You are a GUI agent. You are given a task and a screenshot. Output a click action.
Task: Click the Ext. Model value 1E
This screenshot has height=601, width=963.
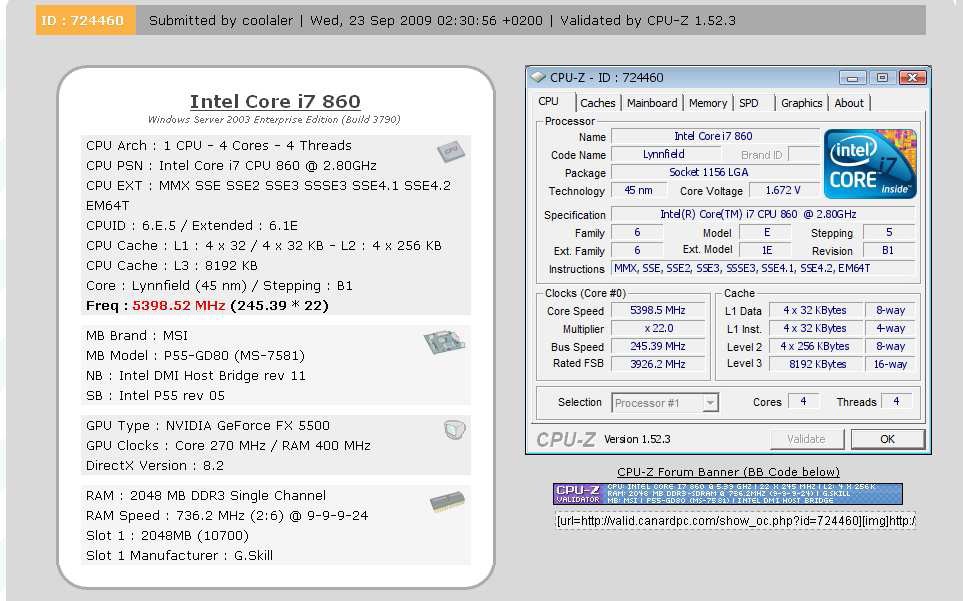(766, 250)
